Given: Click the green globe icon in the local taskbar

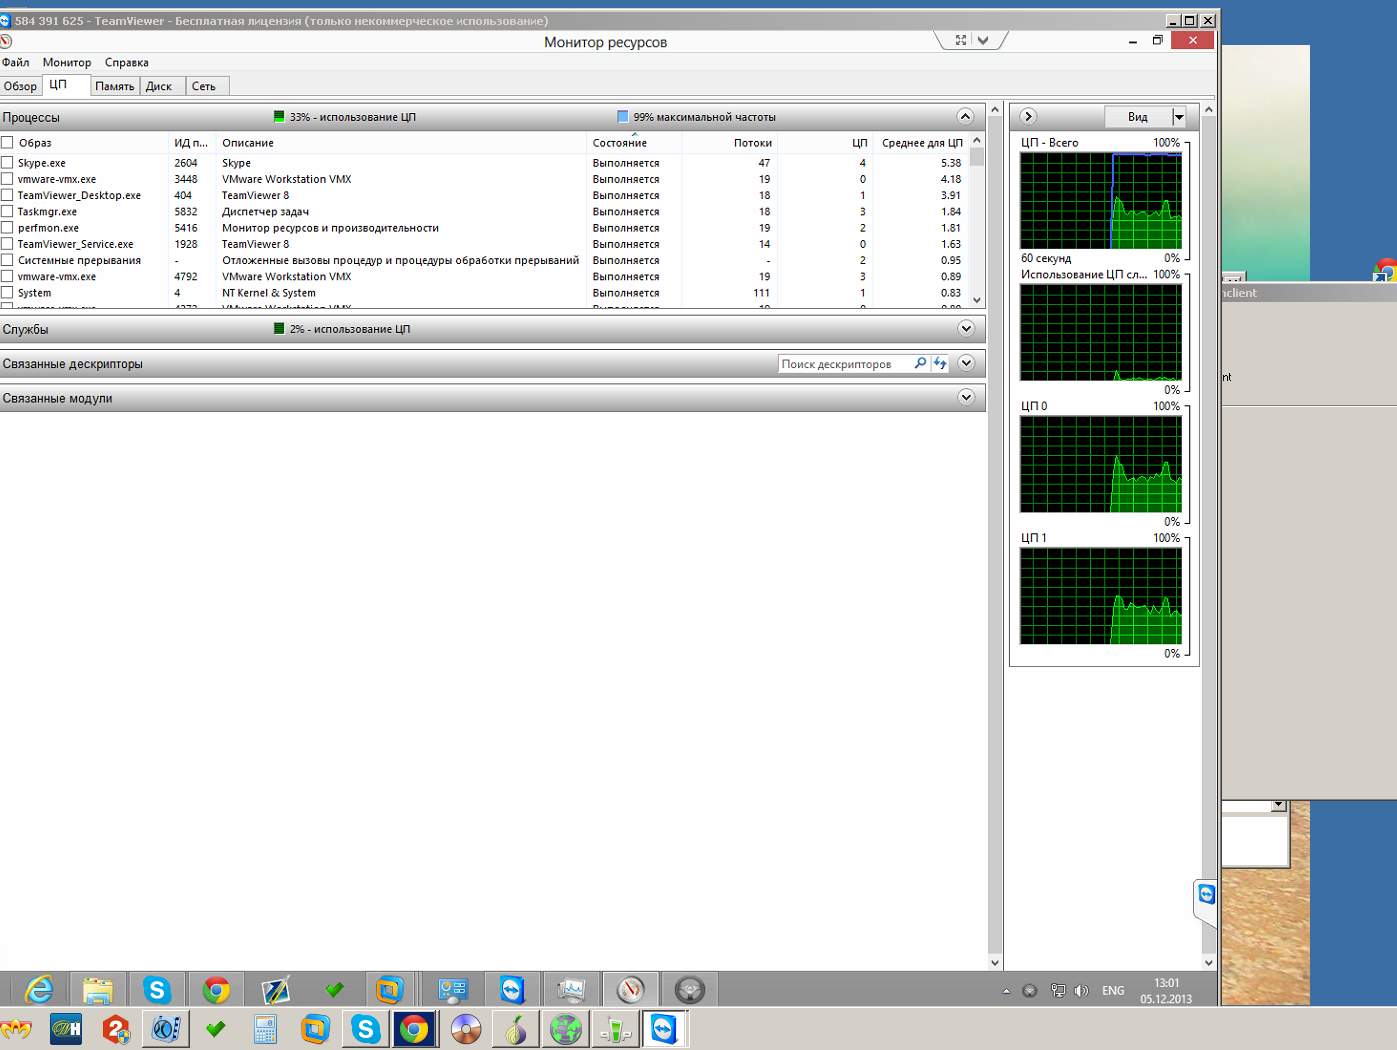Looking at the screenshot, I should 566,1028.
